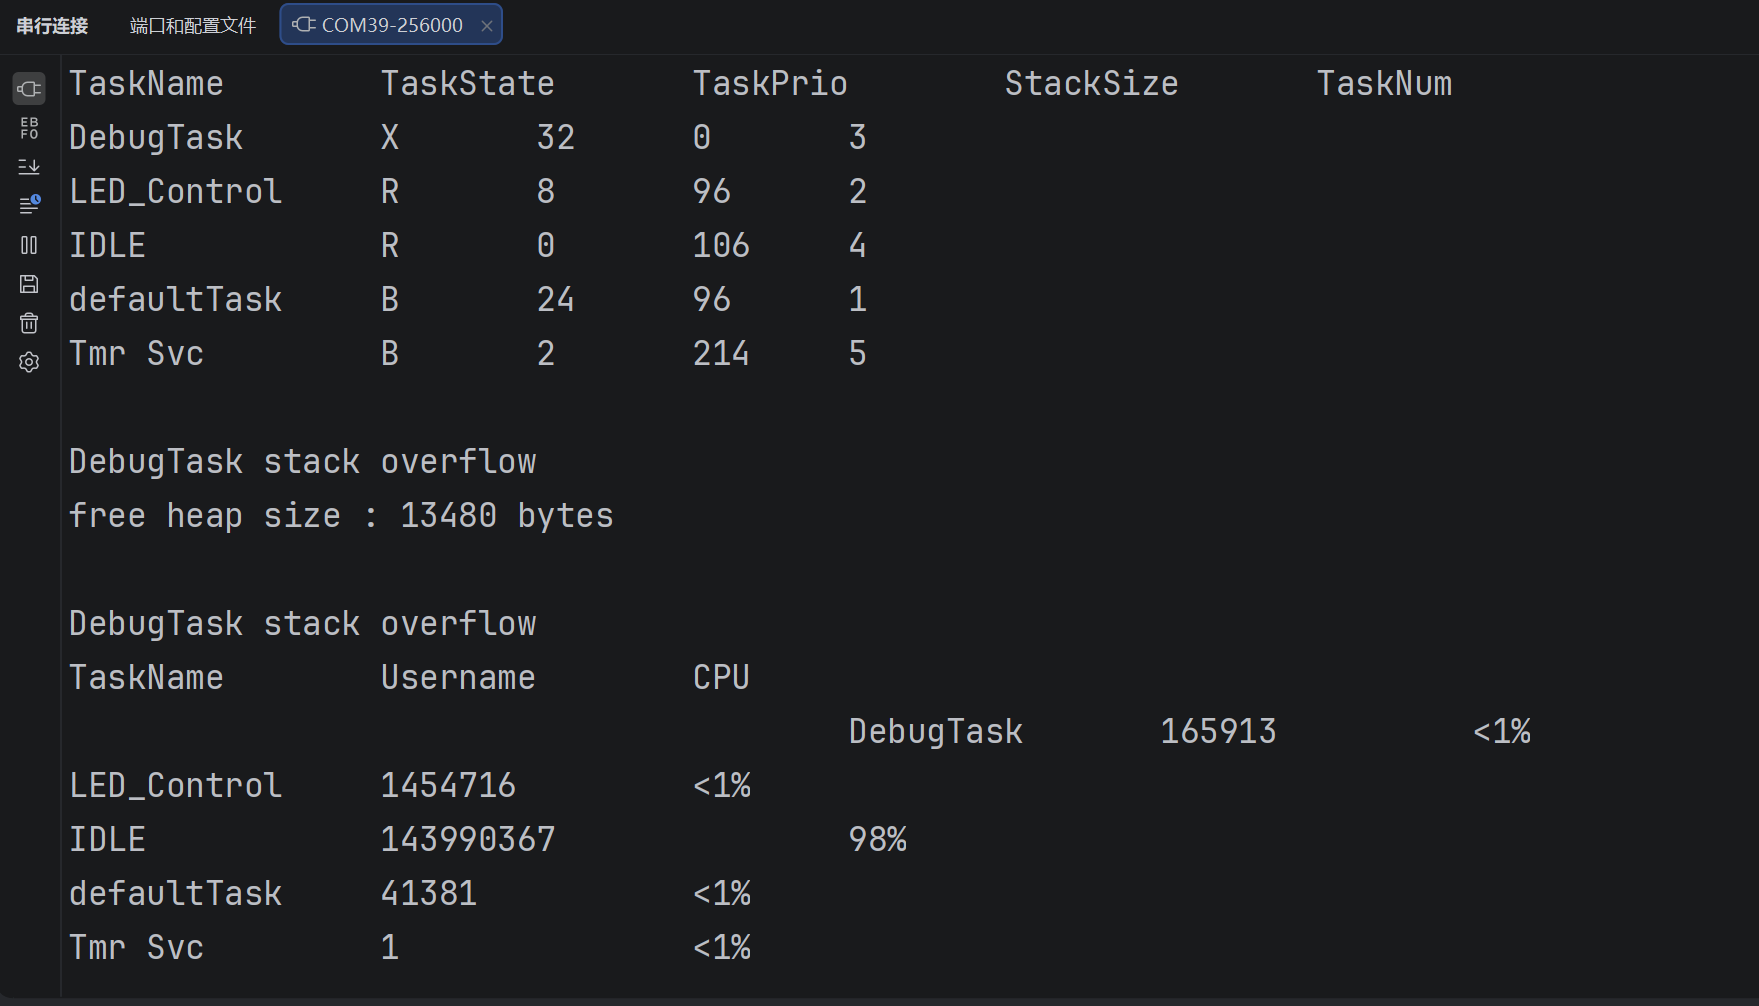
Task: Click the TaskNum header text
Action: (1384, 84)
